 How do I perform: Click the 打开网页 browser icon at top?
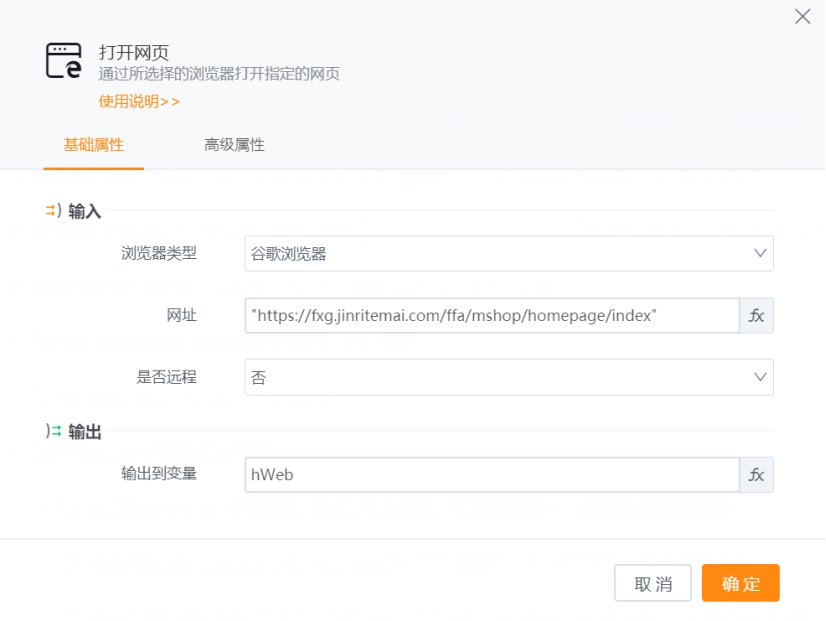62,60
